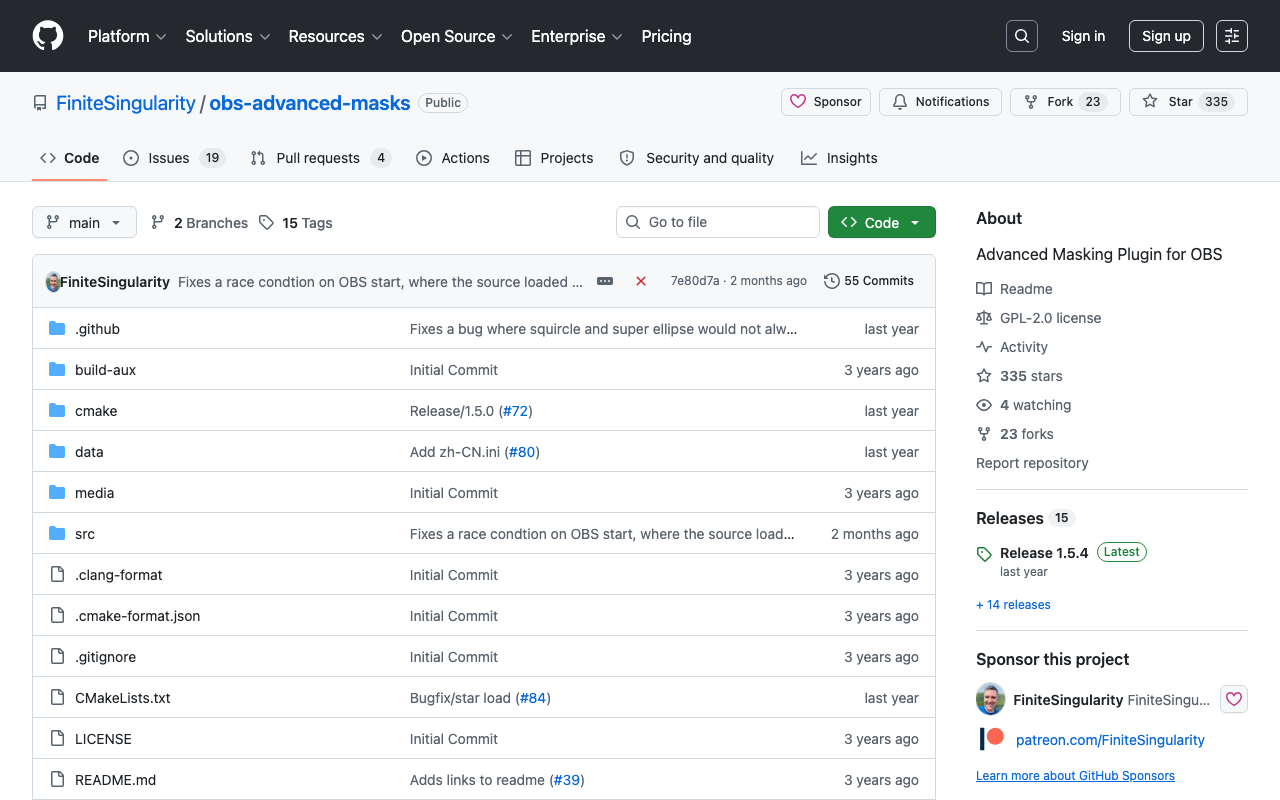Switch to the Actions tab
This screenshot has width=1280, height=800.
(453, 158)
